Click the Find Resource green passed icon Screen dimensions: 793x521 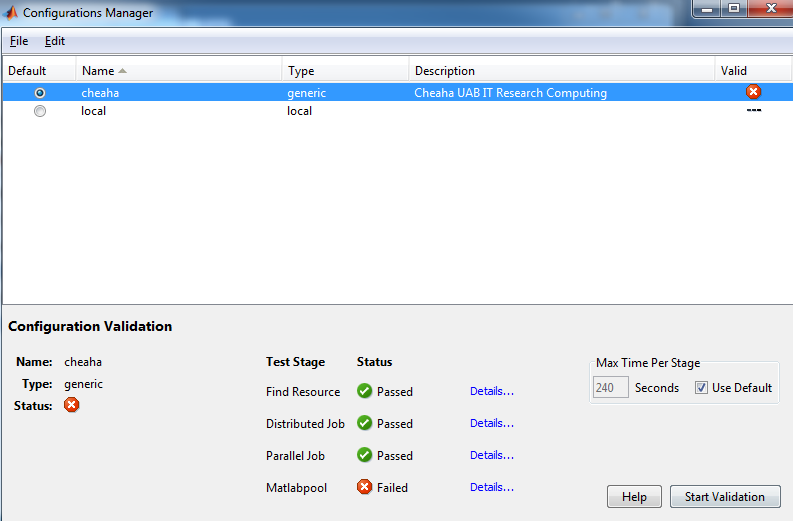[365, 391]
